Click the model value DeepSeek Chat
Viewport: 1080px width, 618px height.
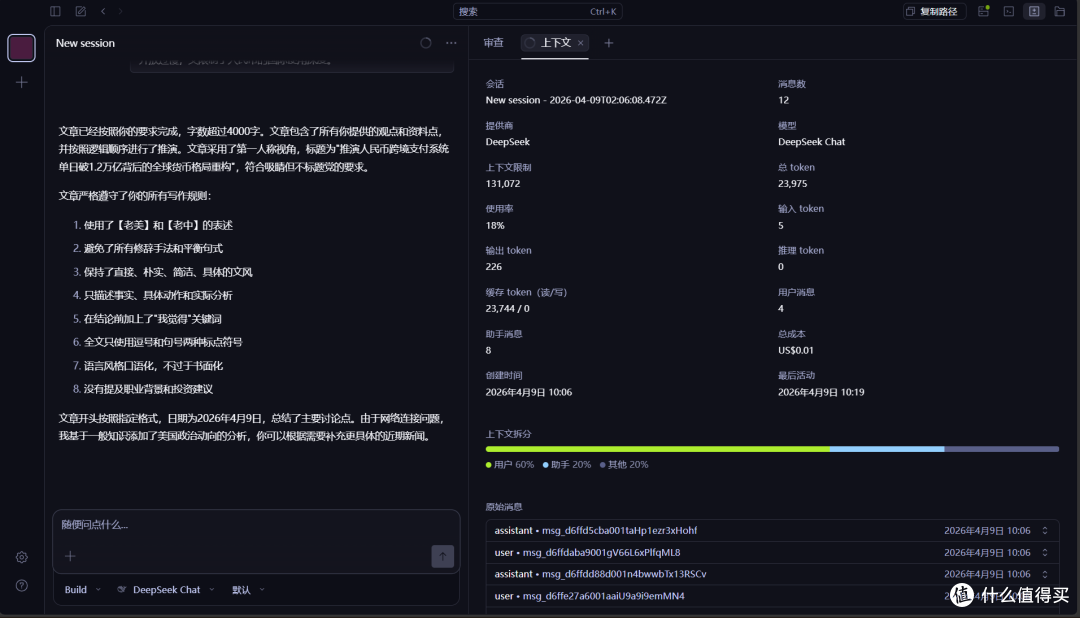pos(811,142)
